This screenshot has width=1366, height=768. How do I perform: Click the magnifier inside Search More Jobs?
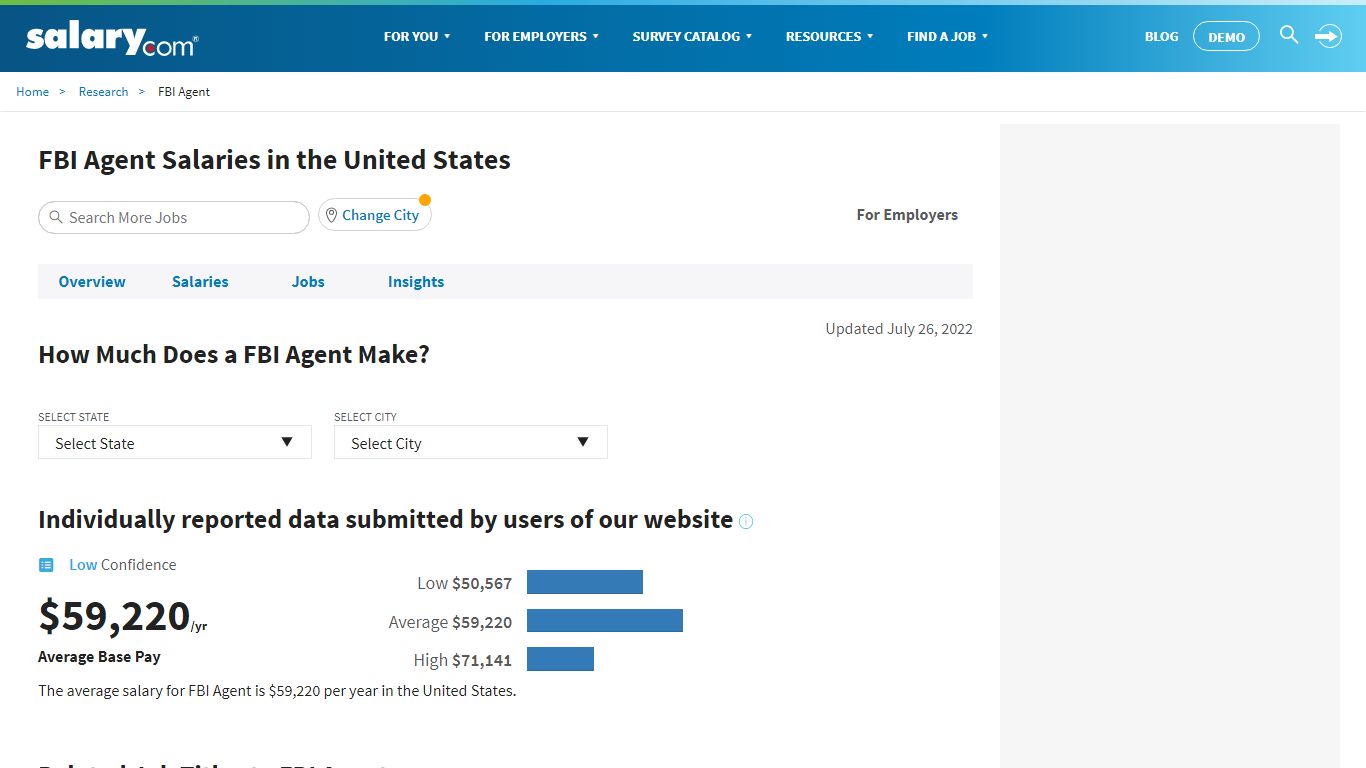pyautogui.click(x=56, y=217)
